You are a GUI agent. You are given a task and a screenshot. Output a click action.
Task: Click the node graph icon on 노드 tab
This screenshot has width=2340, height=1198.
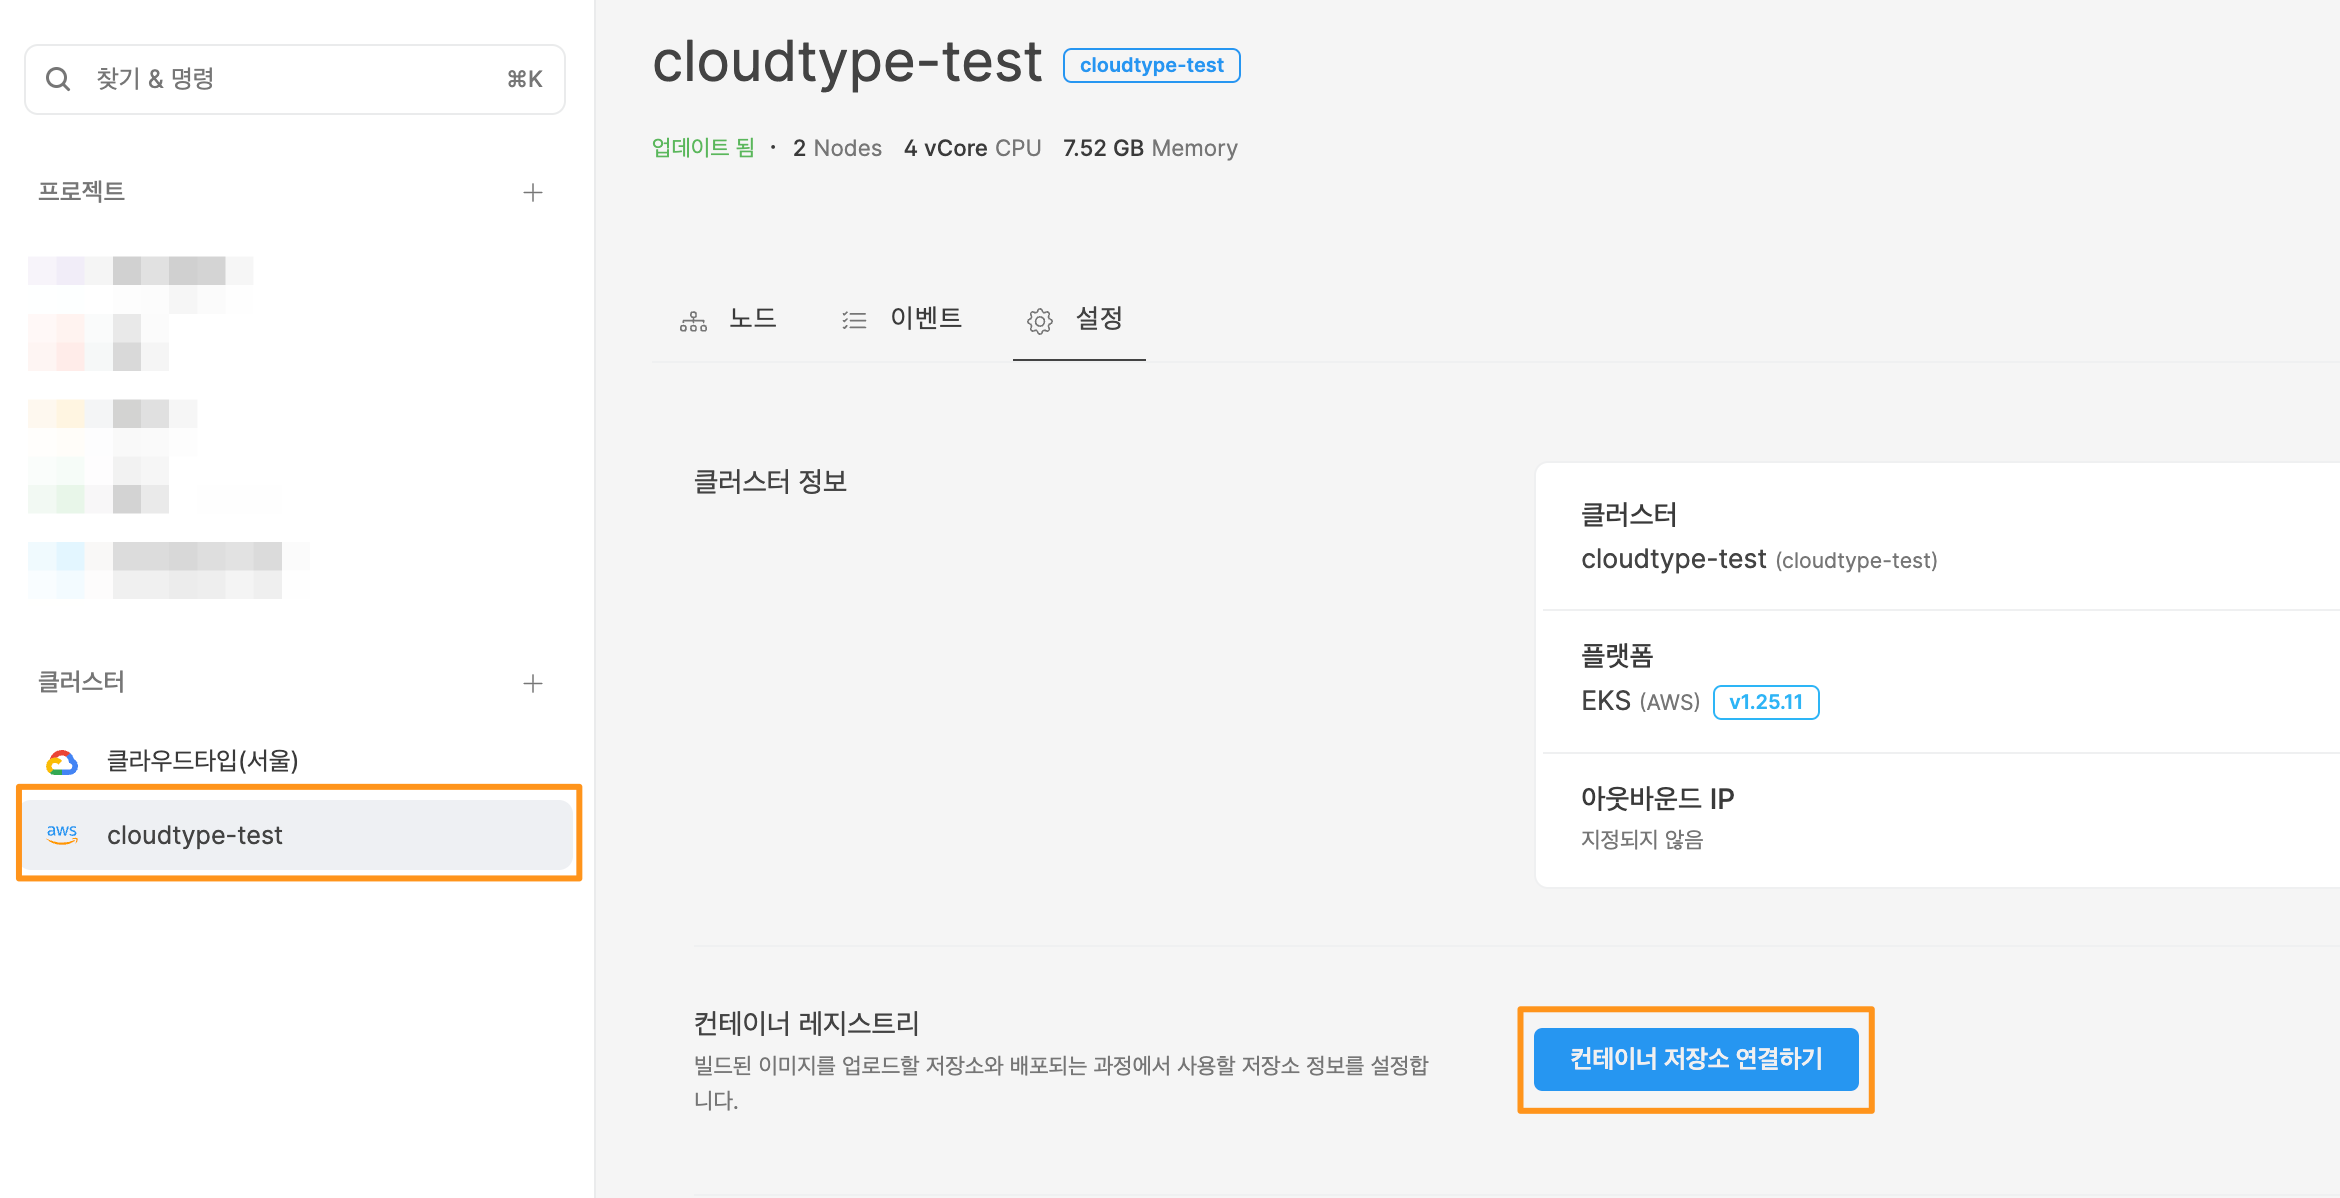point(693,319)
